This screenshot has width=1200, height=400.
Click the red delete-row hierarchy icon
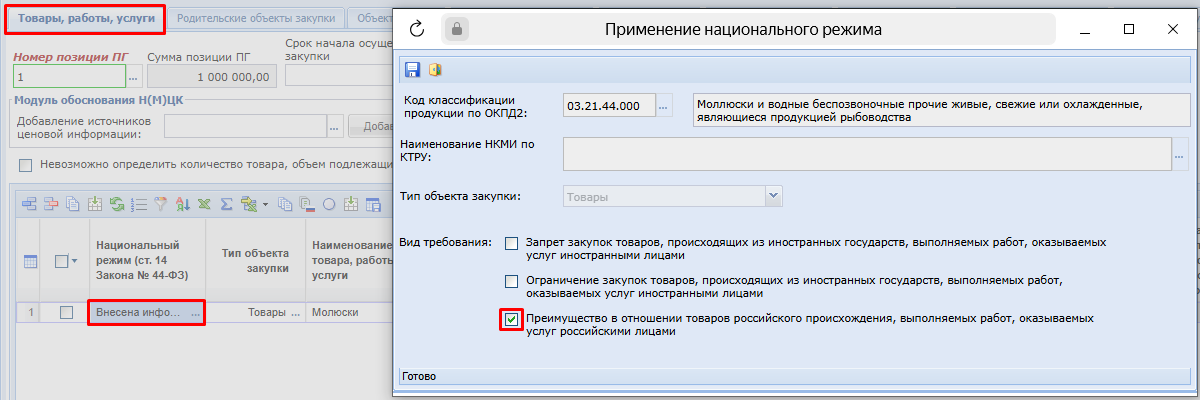click(51, 204)
